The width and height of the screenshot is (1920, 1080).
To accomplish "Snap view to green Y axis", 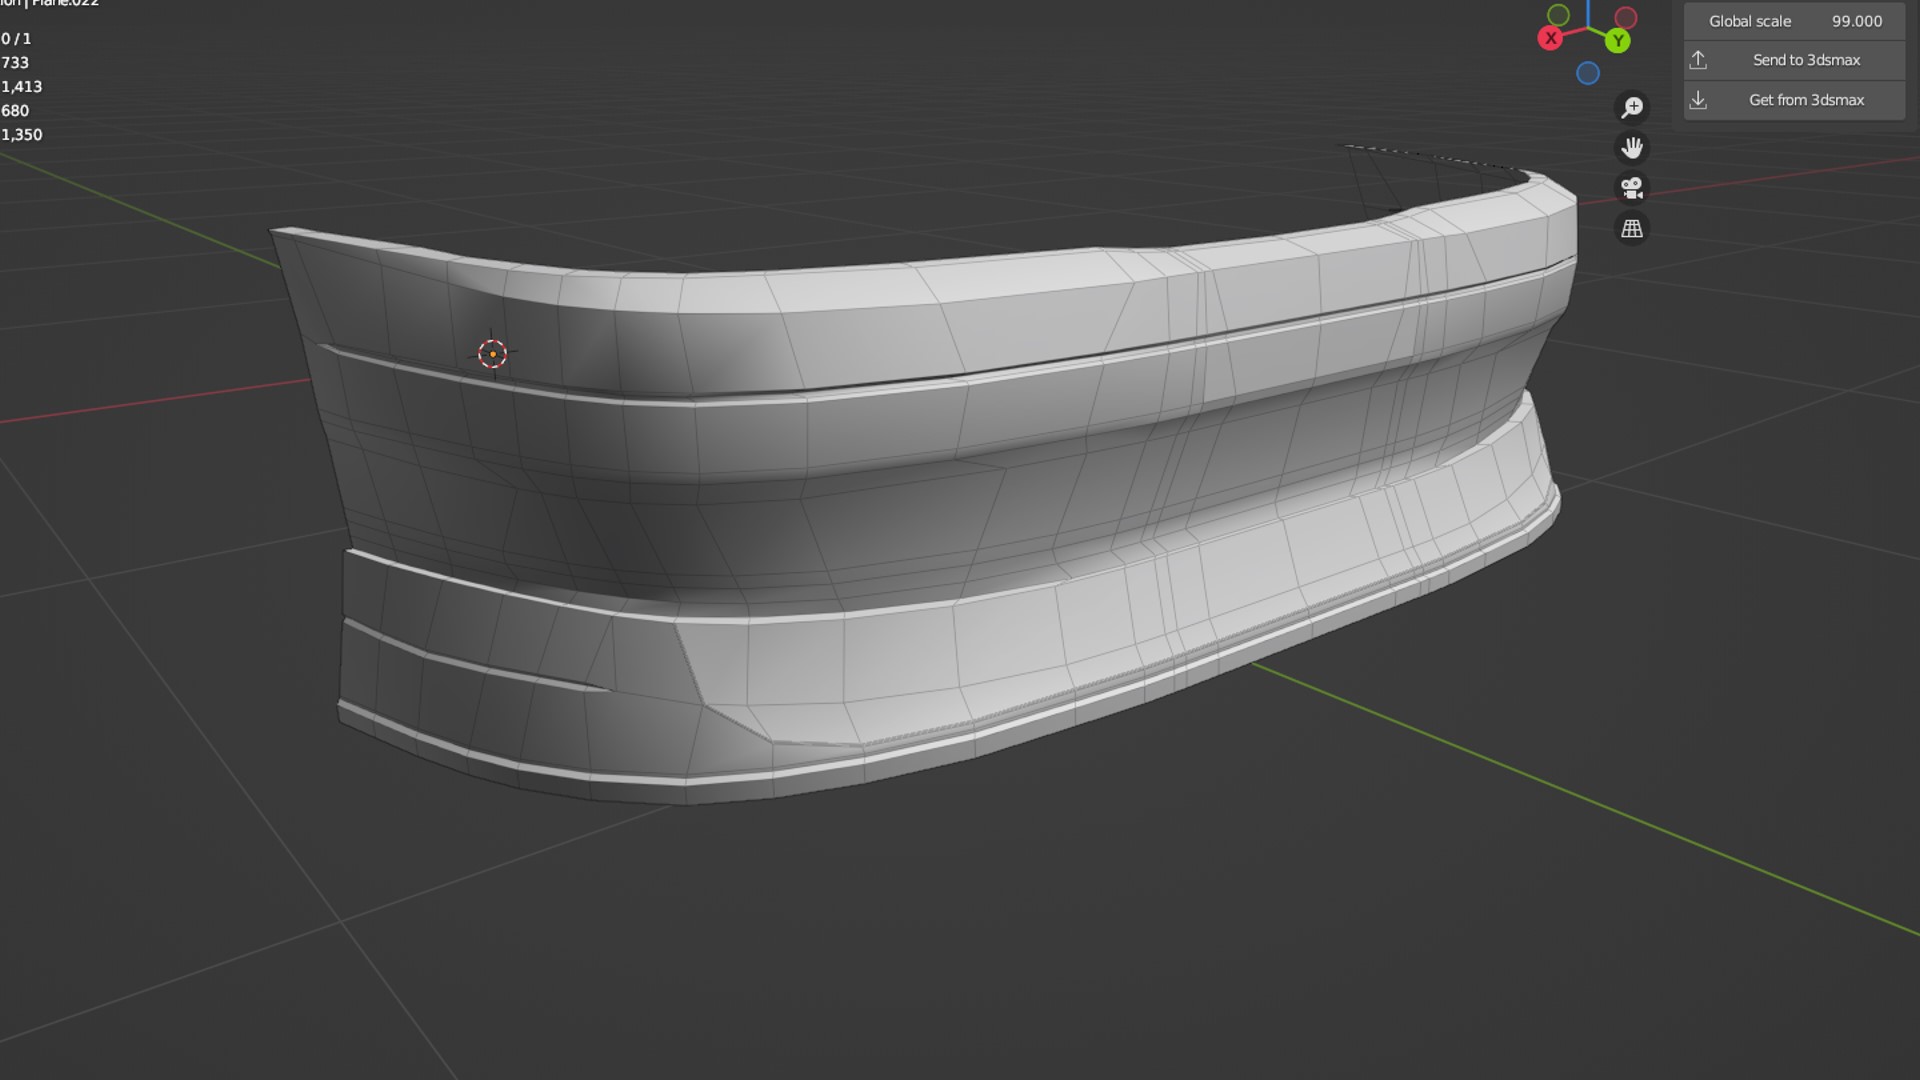I will tap(1618, 41).
